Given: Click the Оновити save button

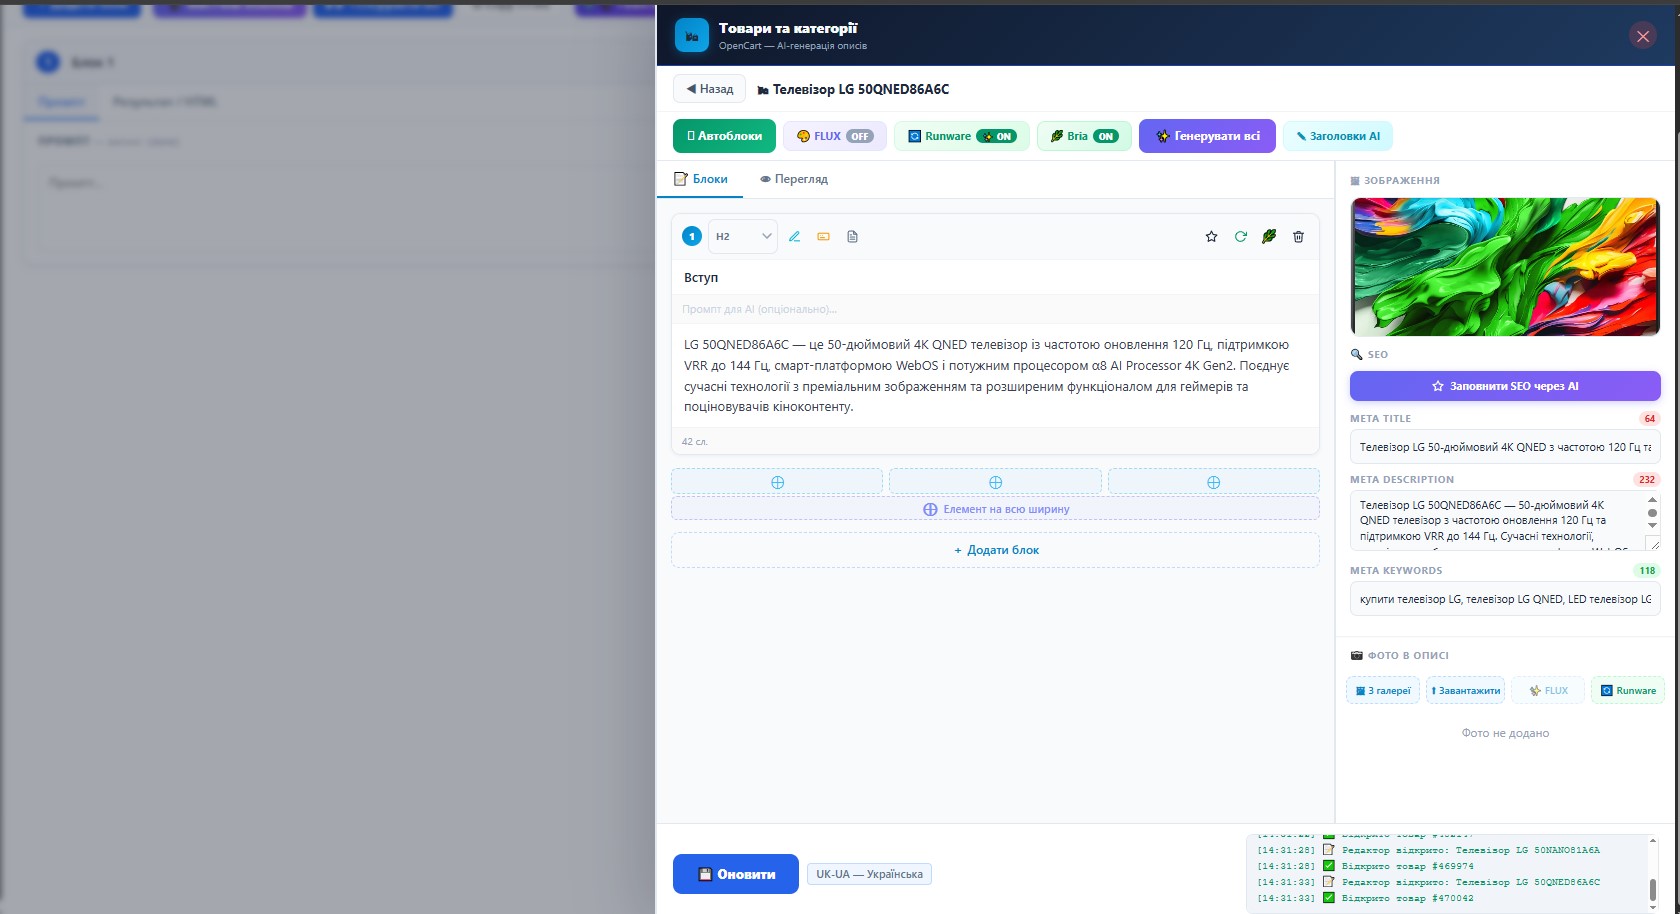Looking at the screenshot, I should (x=736, y=874).
